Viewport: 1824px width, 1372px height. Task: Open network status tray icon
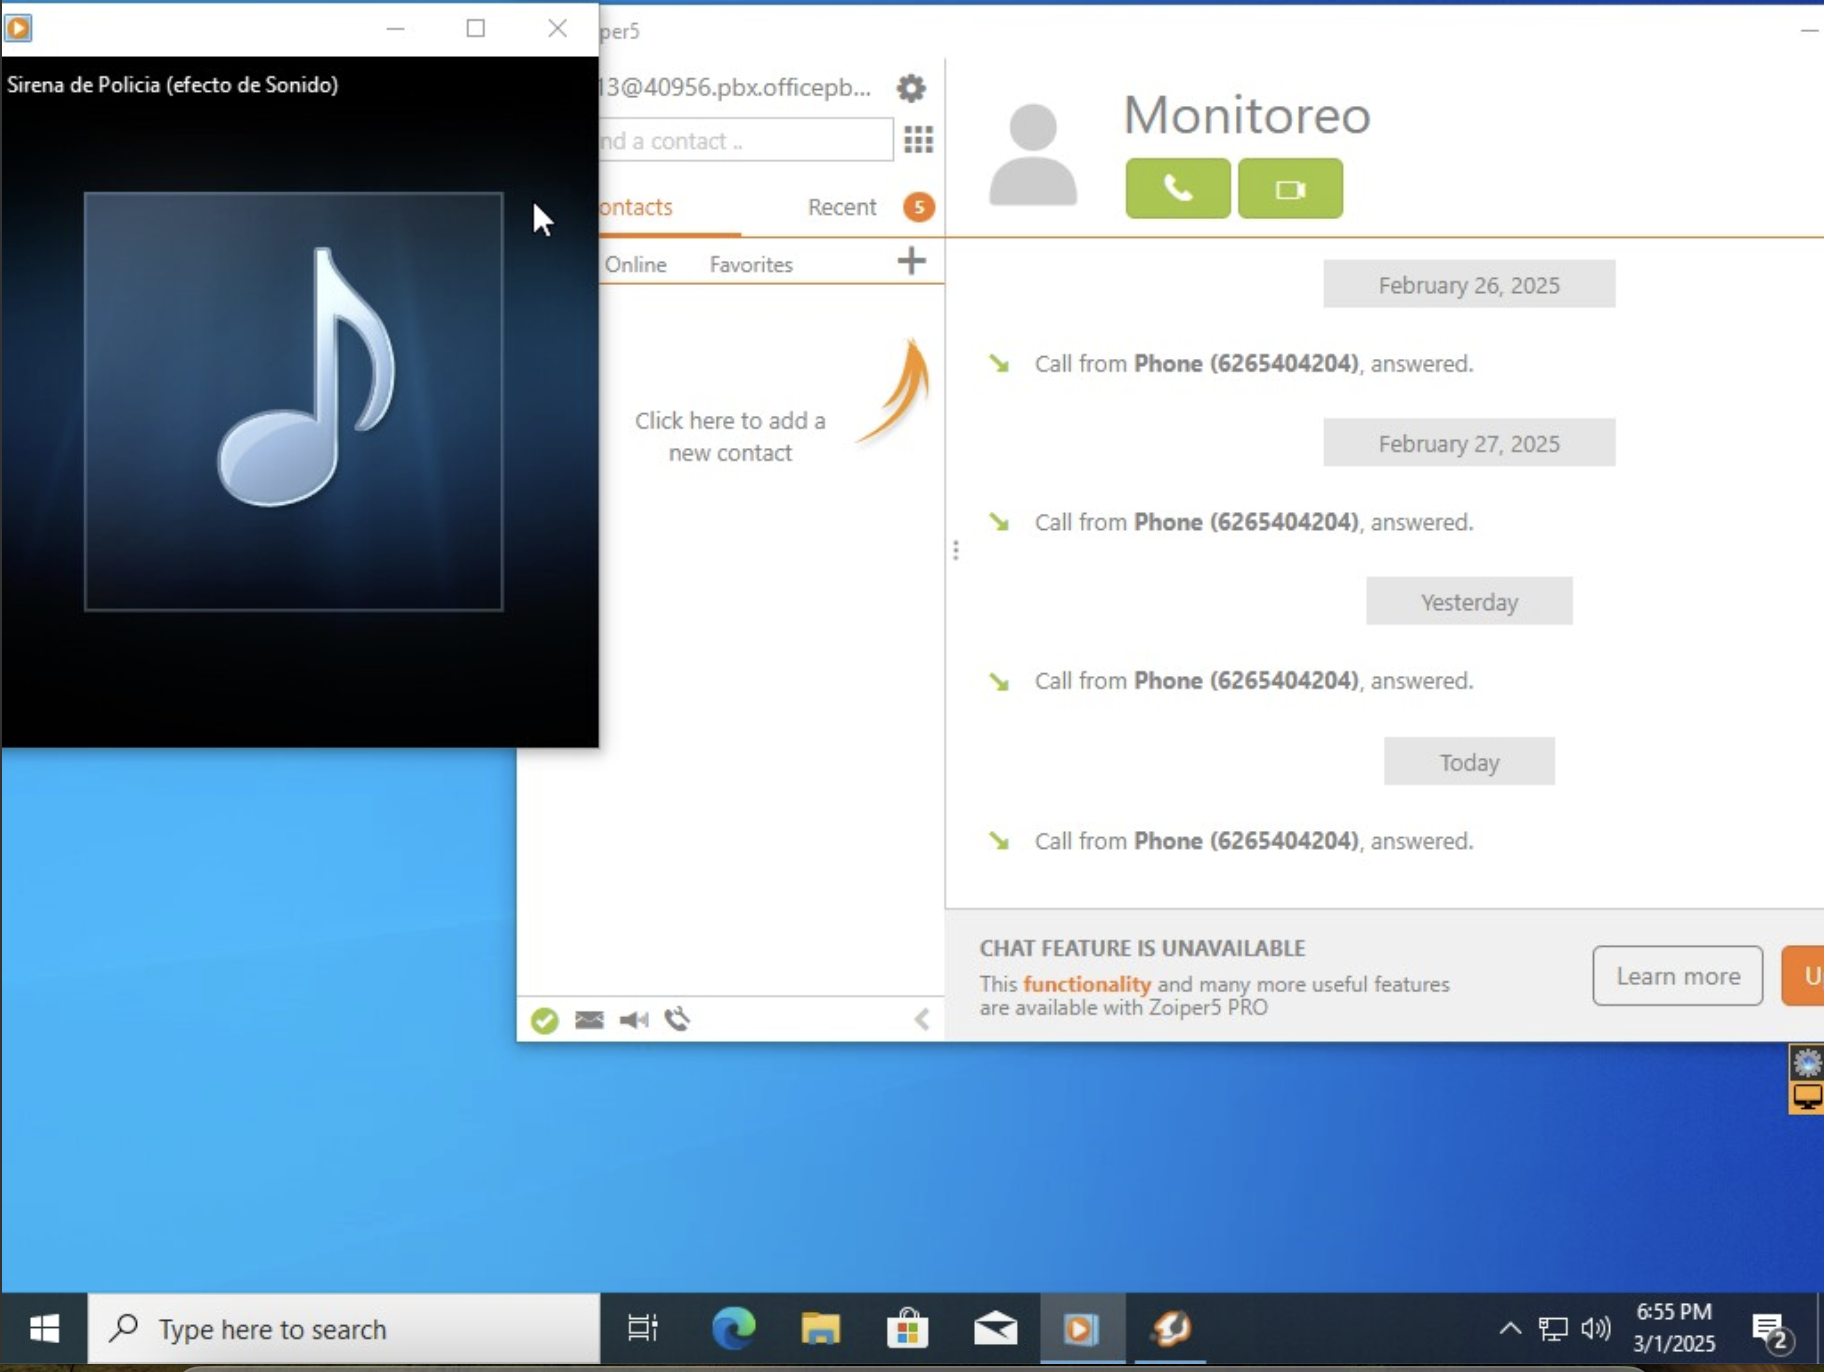point(1553,1328)
